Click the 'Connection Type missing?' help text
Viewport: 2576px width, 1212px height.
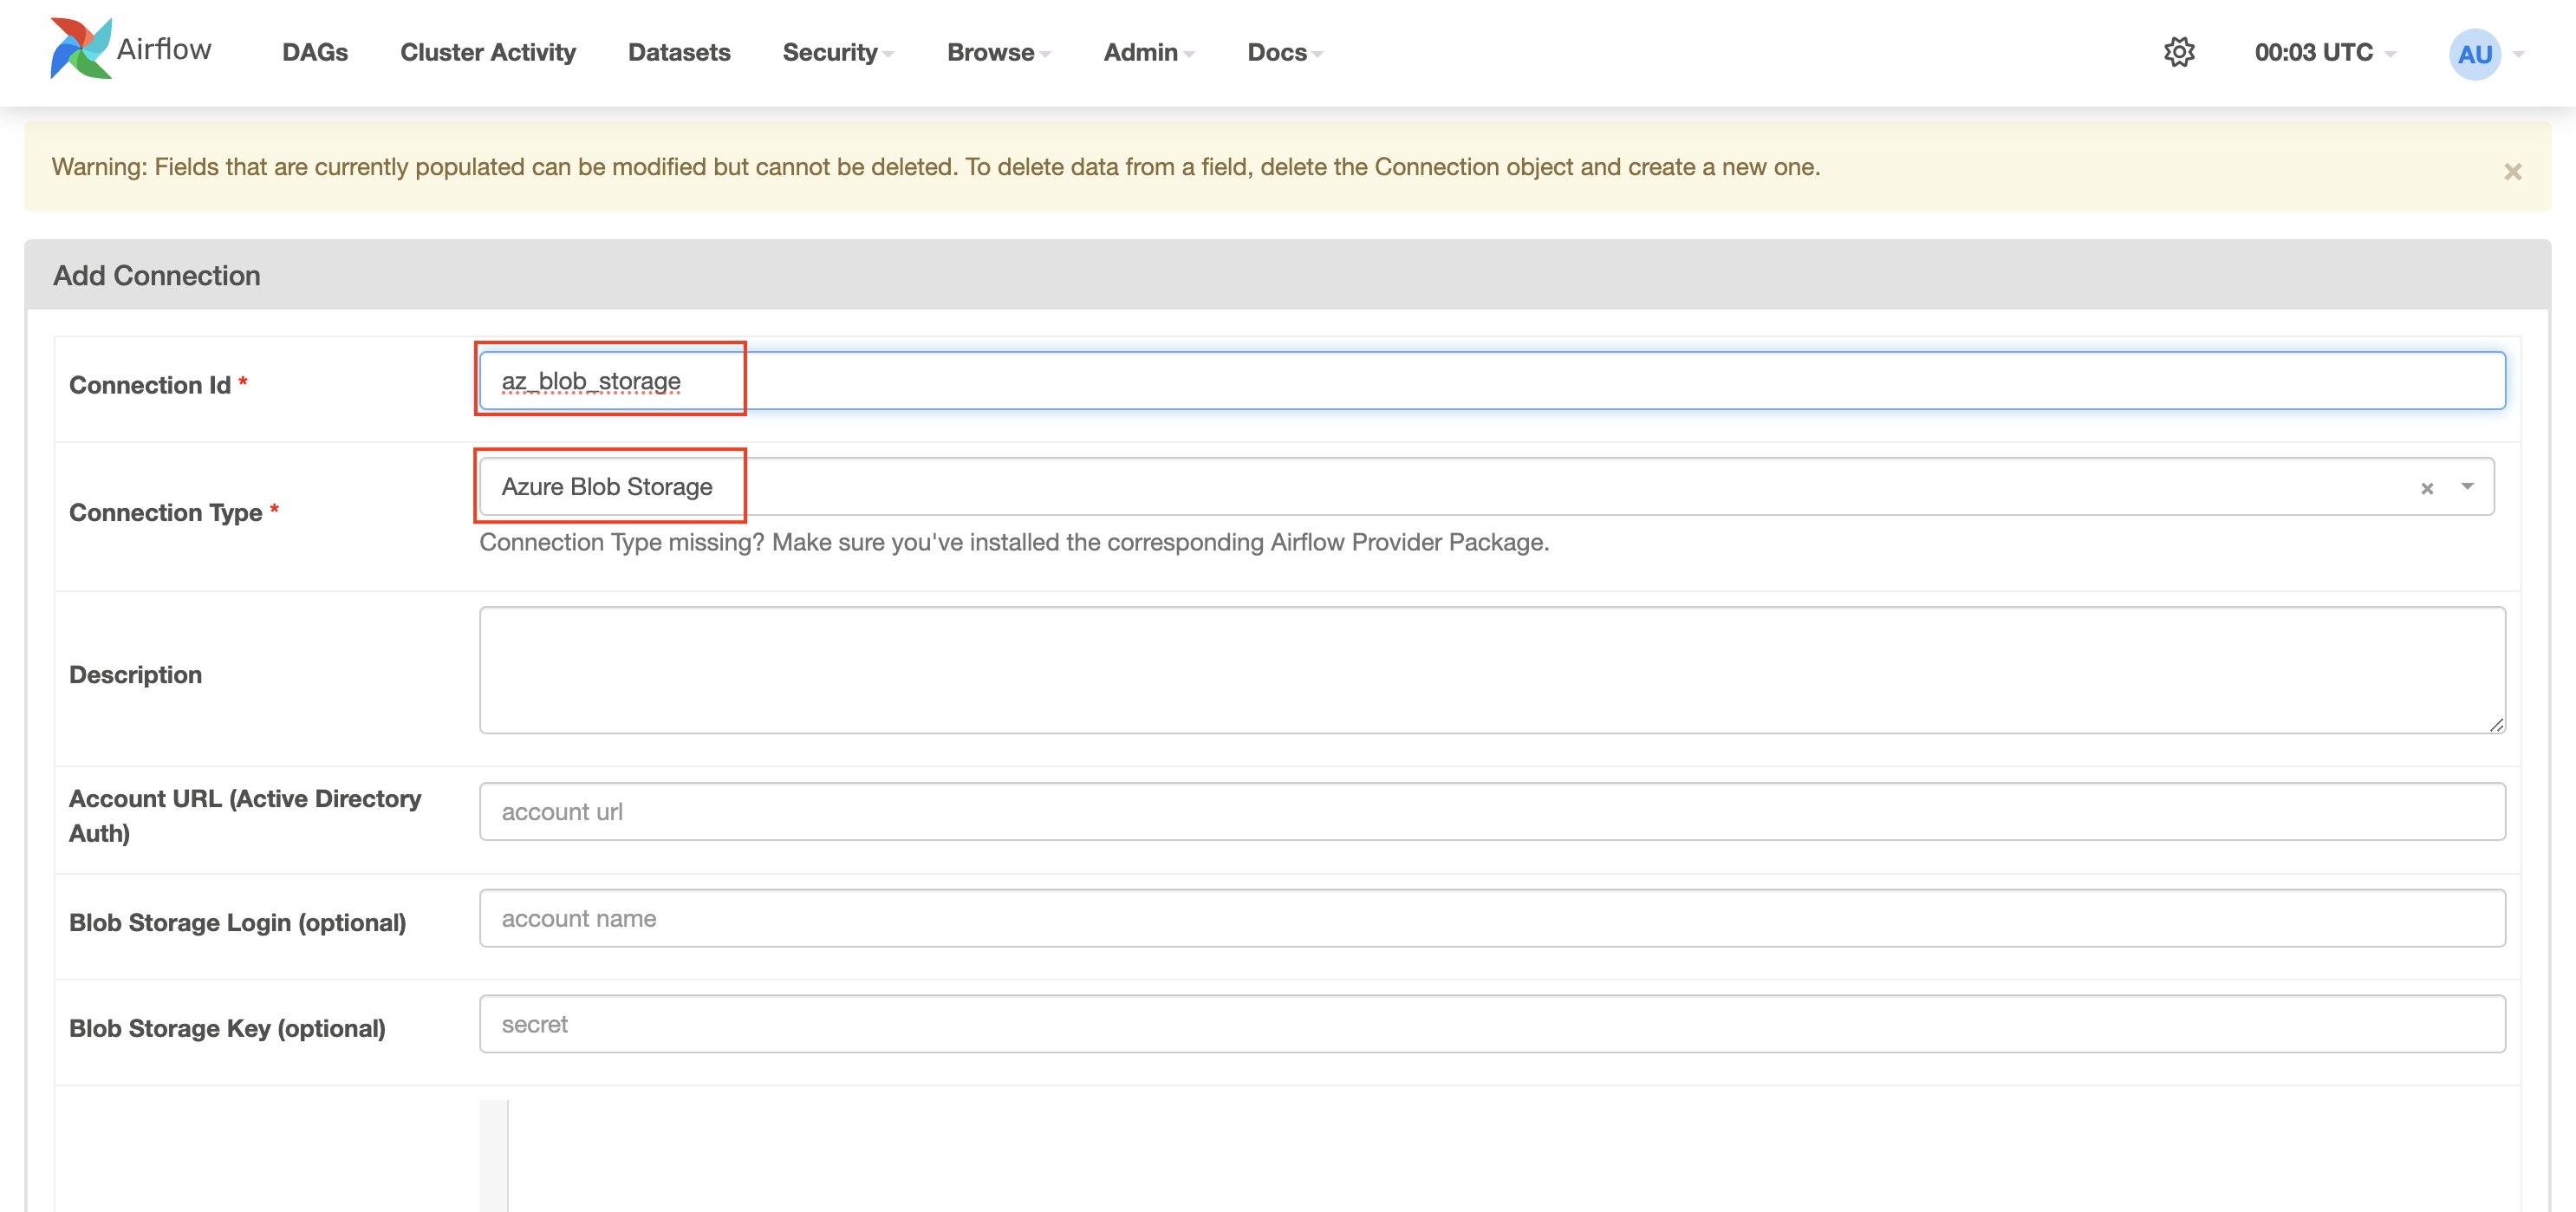[x=1014, y=543]
